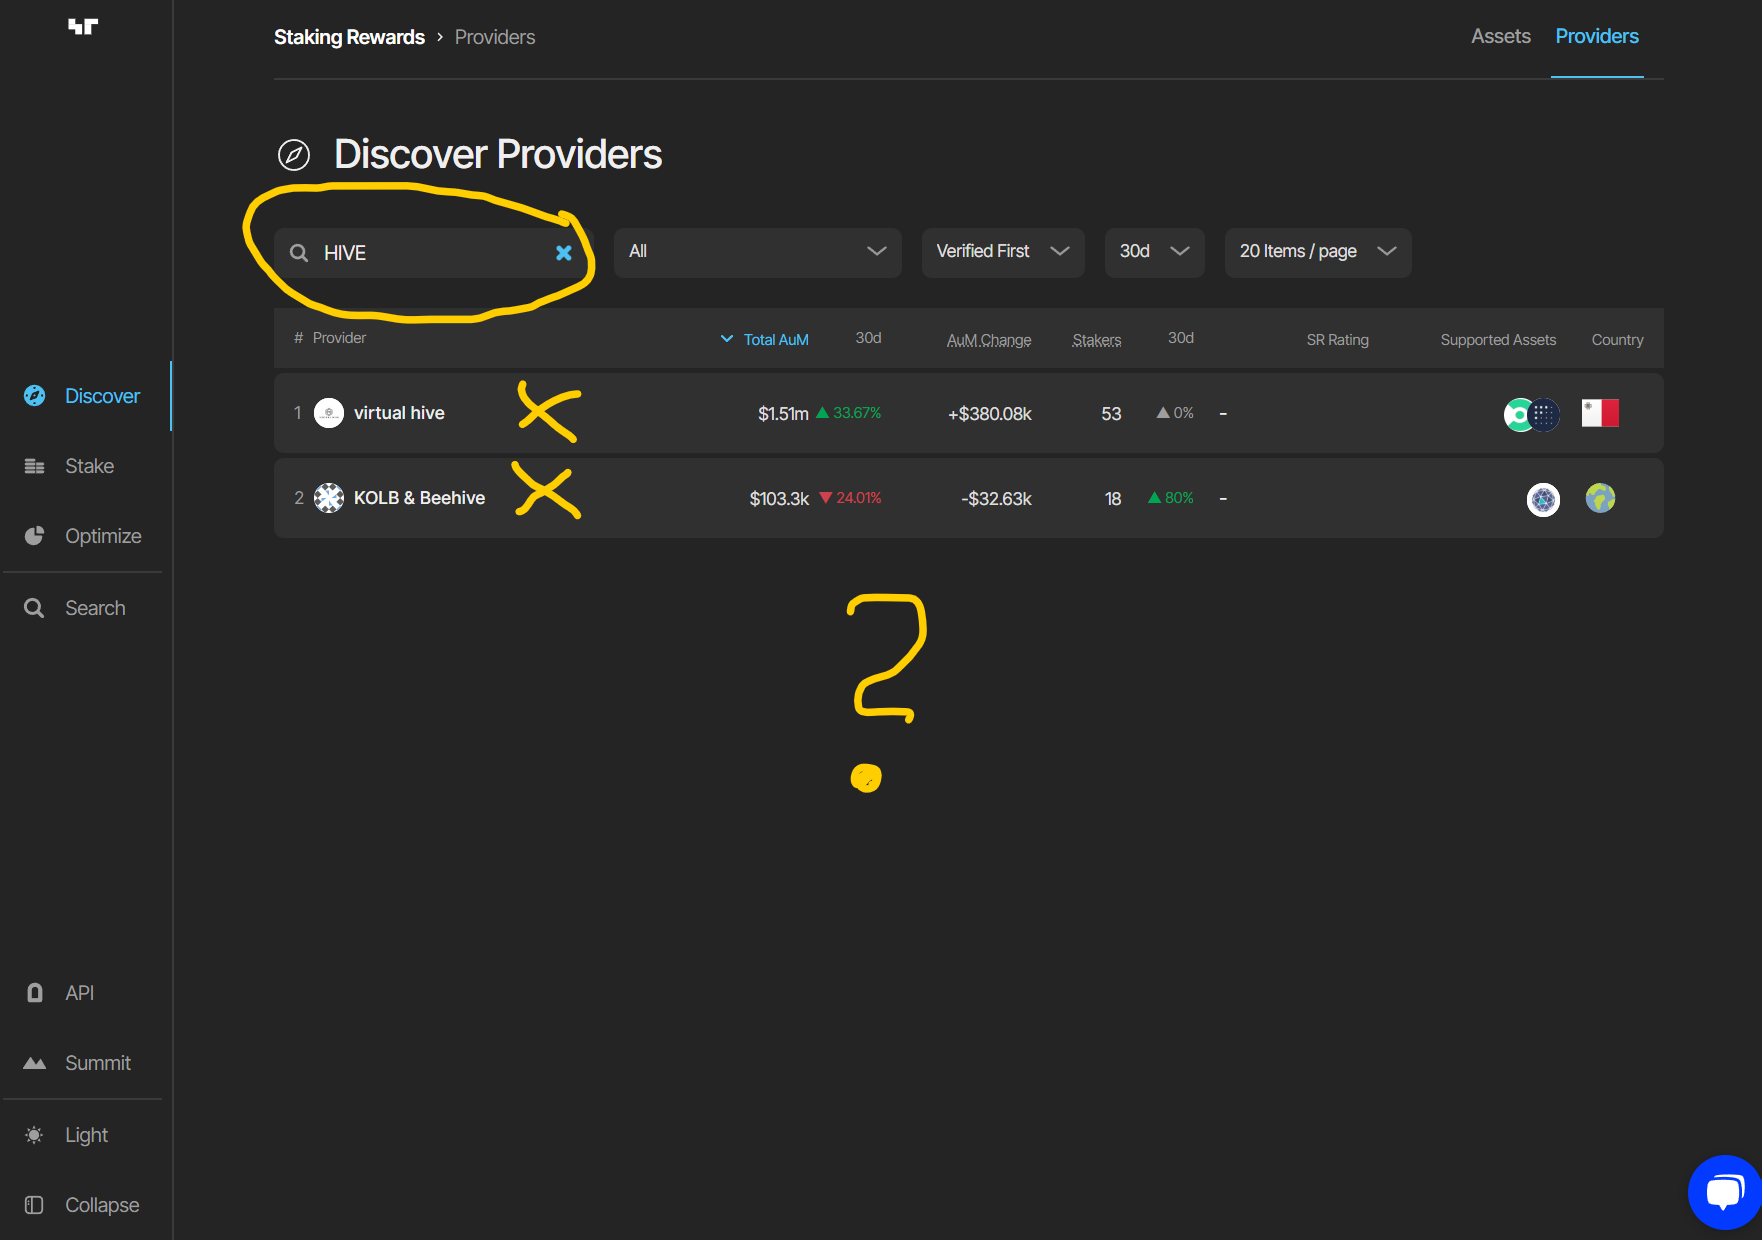Open Optimize in the sidebar
This screenshot has width=1762, height=1240.
pyautogui.click(x=103, y=536)
